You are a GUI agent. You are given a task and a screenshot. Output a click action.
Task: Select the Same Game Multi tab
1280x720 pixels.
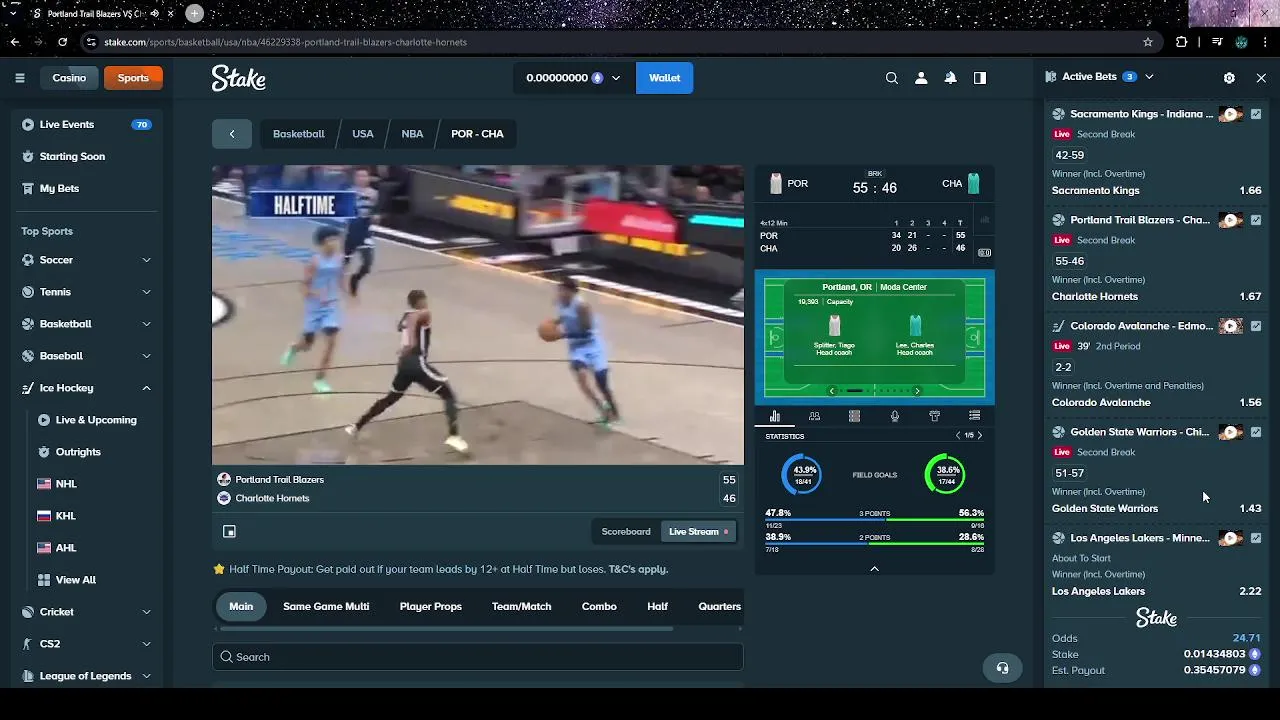326,606
